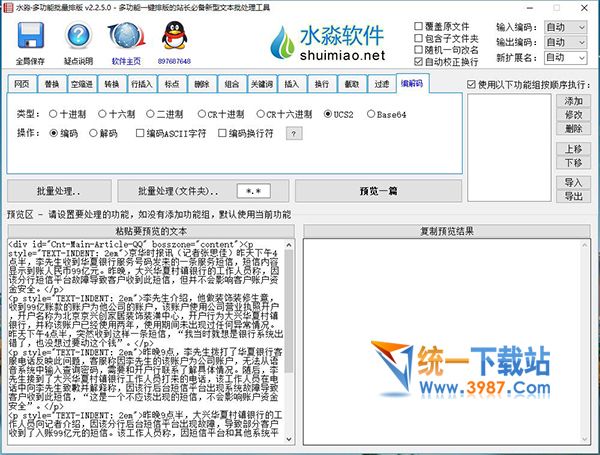Select the 十进制 type radio button
Screen dimensions: 600x455
[x=53, y=114]
